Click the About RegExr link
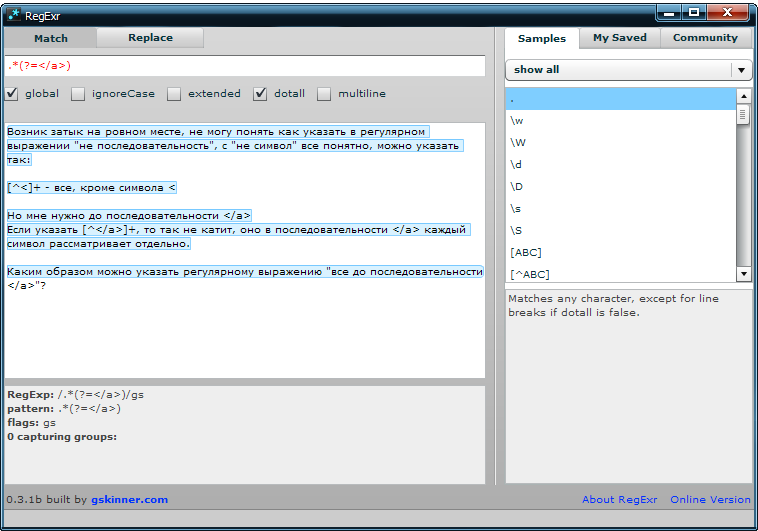 point(618,499)
